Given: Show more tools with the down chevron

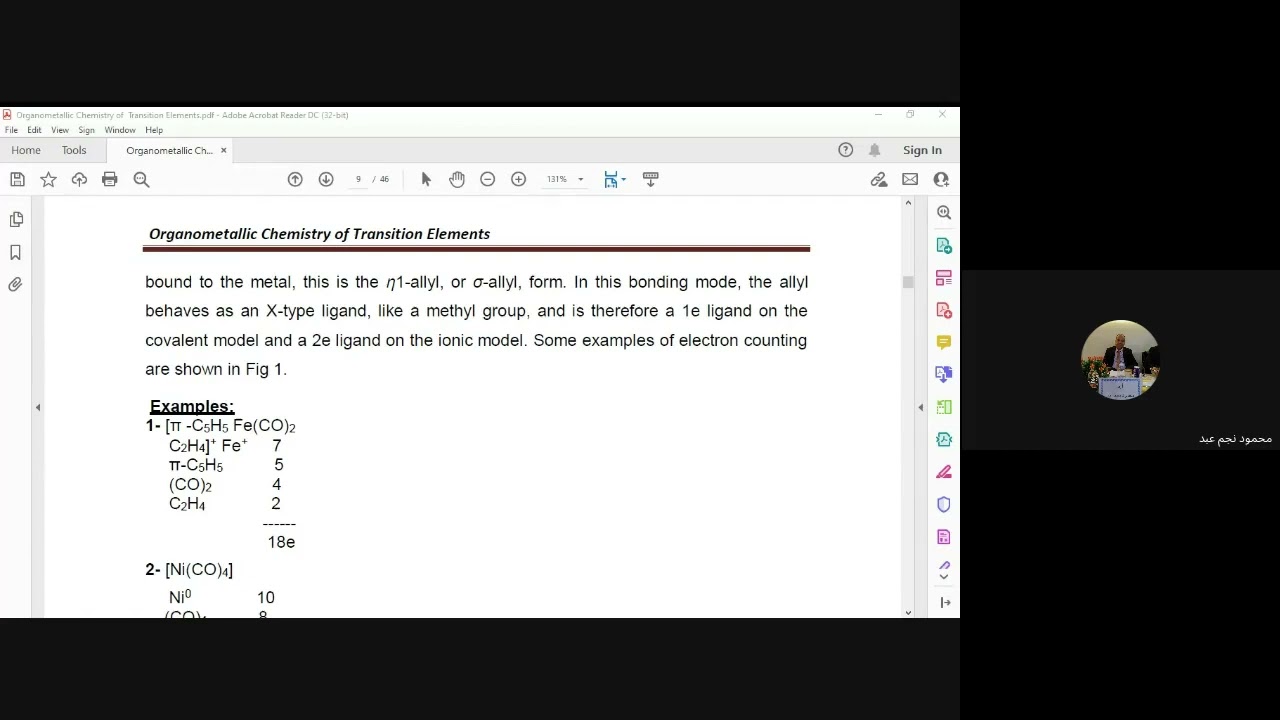Looking at the screenshot, I should 944,577.
